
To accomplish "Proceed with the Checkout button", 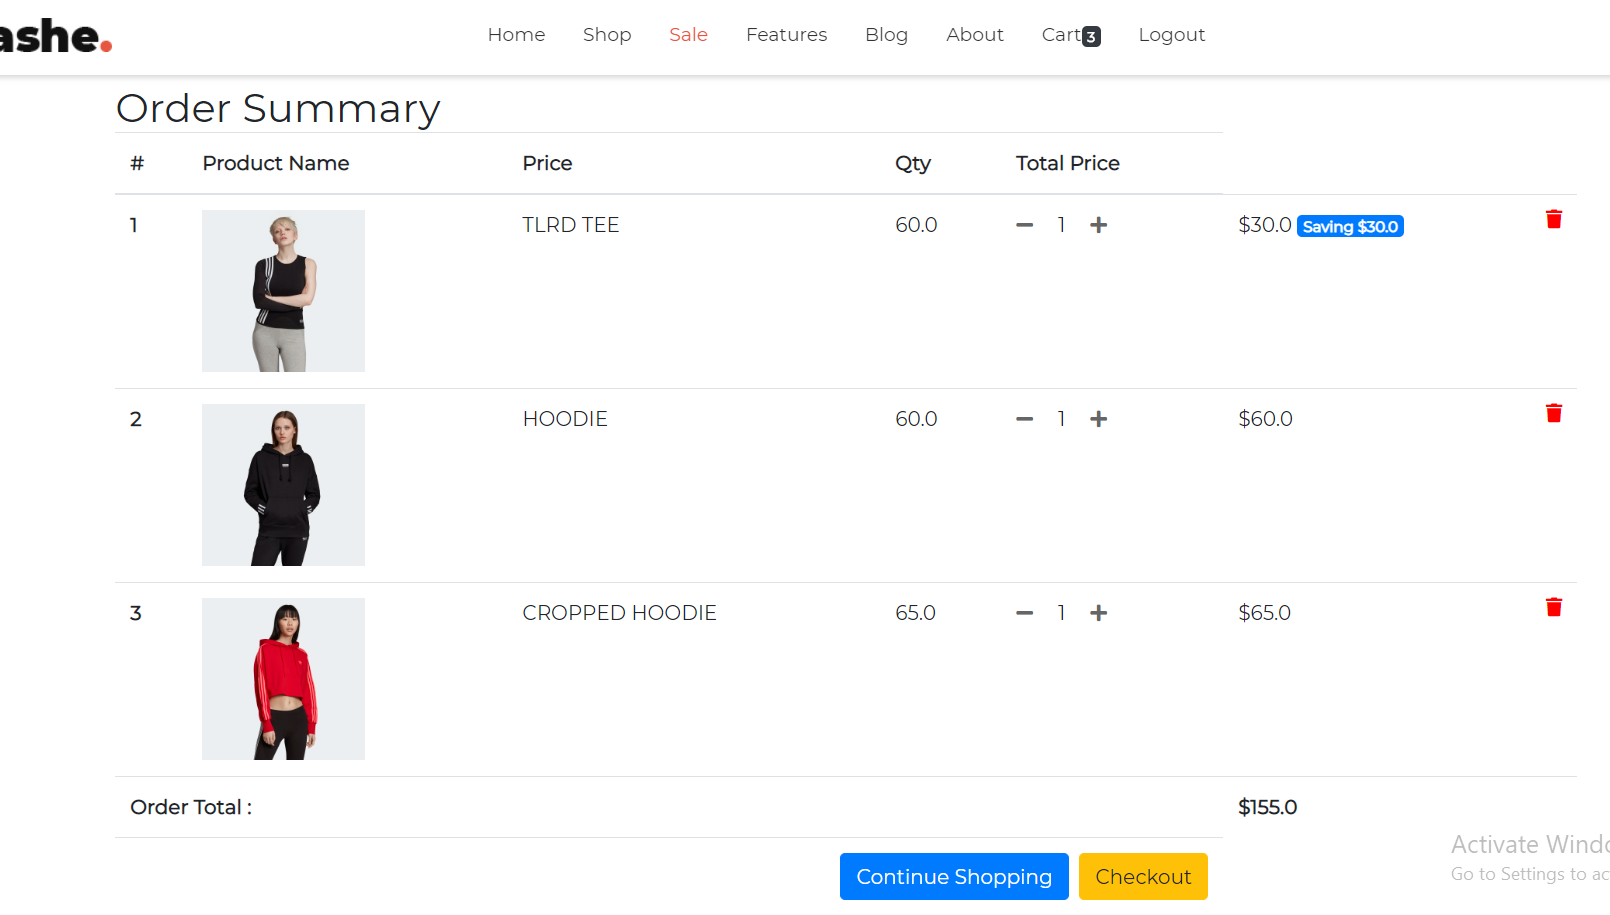I will pos(1143,876).
